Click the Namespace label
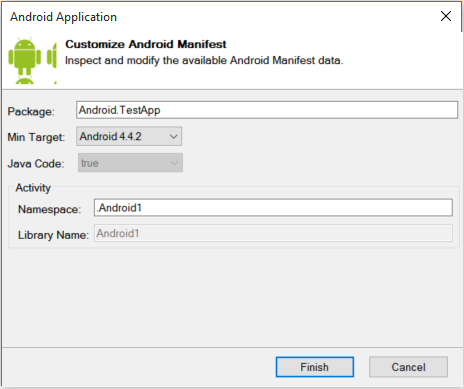 49,209
